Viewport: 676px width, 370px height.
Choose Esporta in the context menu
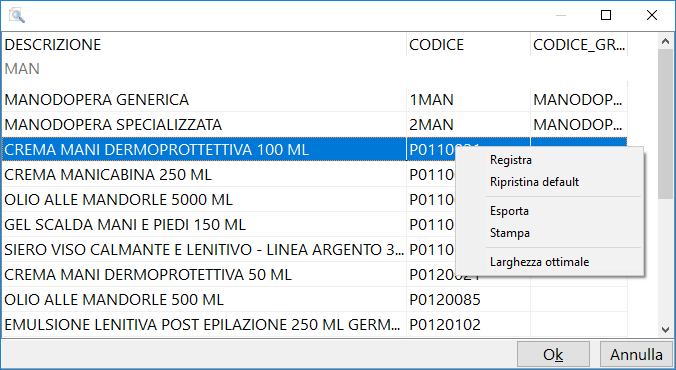[x=509, y=211]
